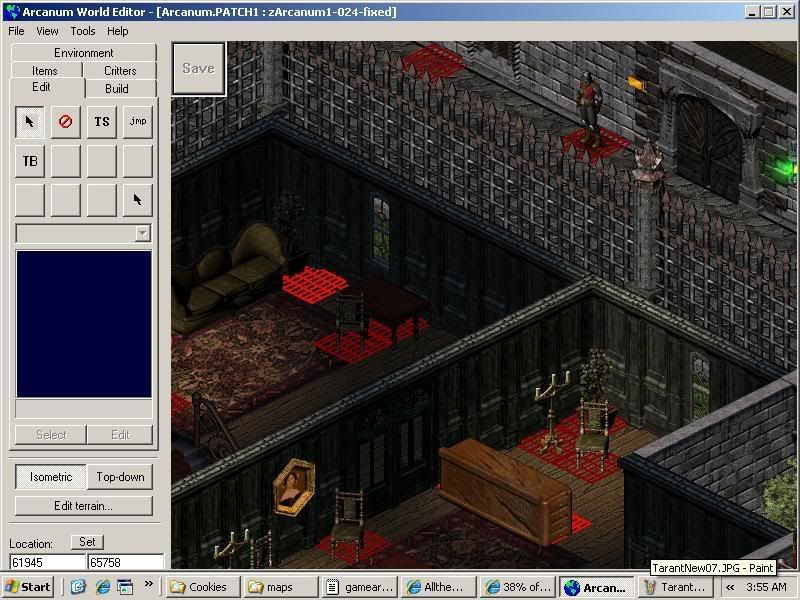The height and width of the screenshot is (600, 800).
Task: Open the 38% of... download window
Action: [x=517, y=587]
